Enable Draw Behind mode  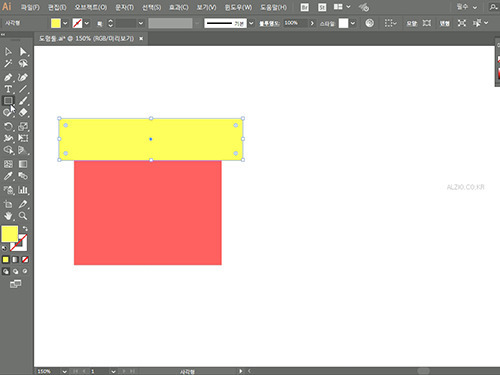pyautogui.click(x=15, y=271)
